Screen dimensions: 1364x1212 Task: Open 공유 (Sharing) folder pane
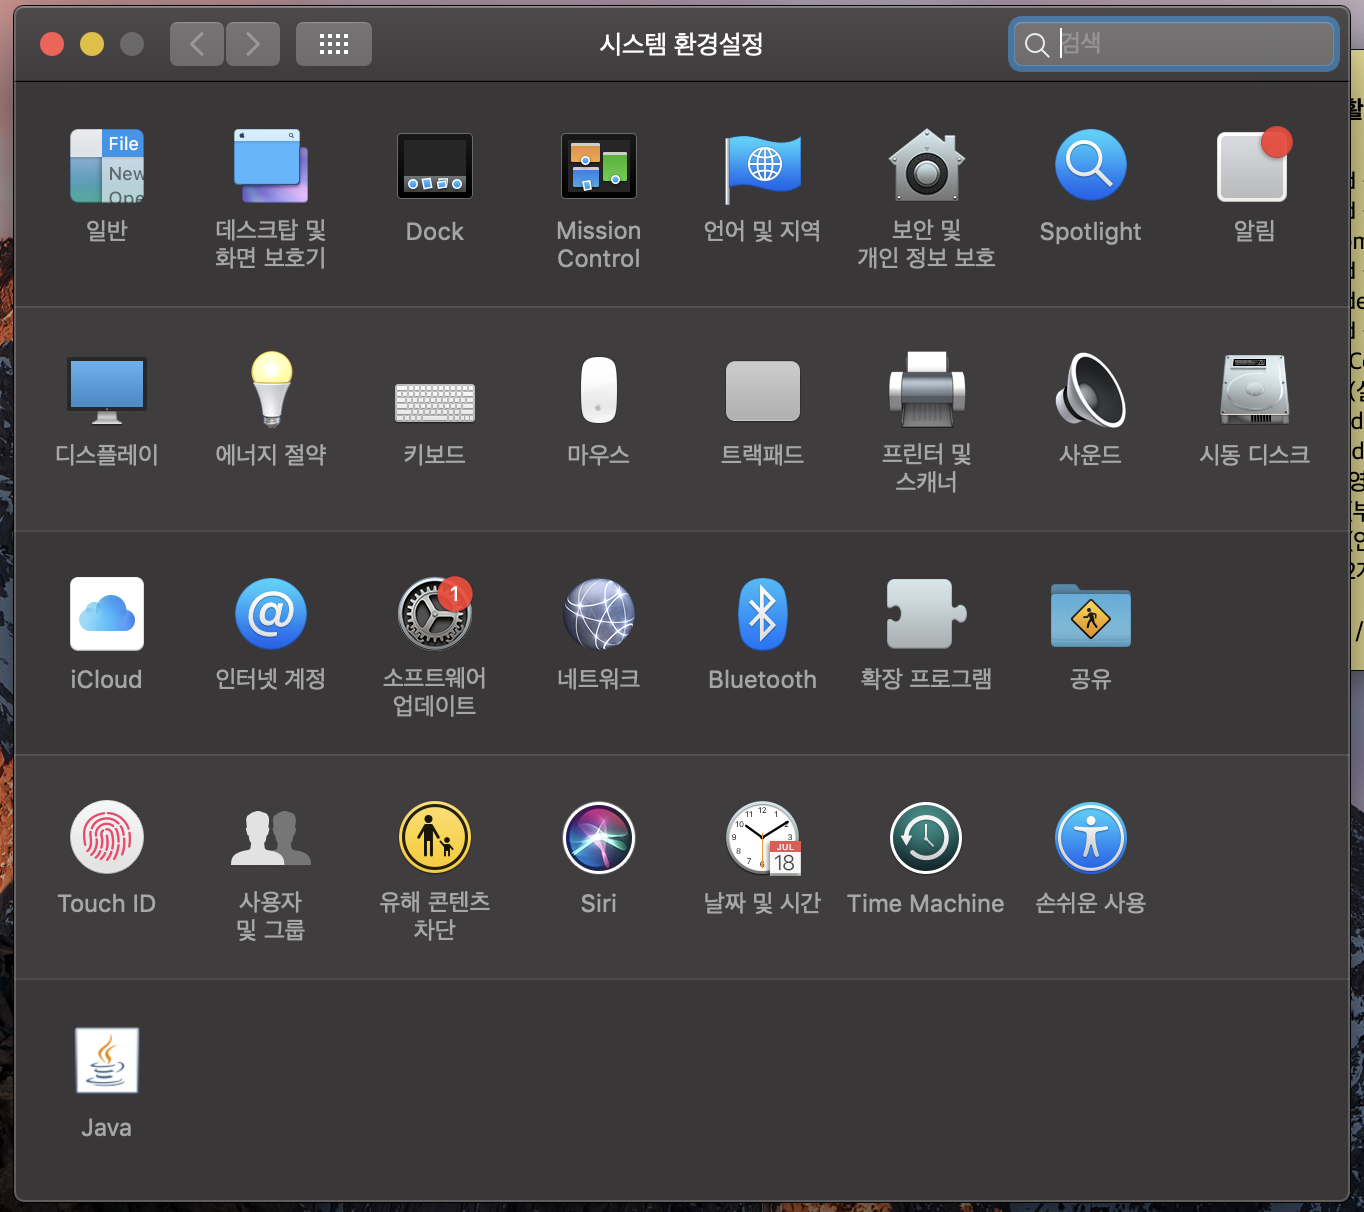(x=1091, y=616)
